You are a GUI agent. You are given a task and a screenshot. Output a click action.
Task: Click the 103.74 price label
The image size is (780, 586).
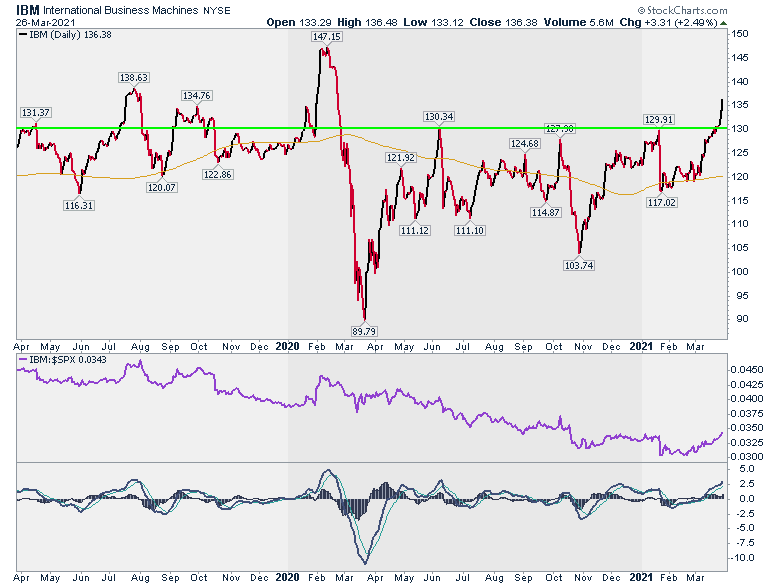579,266
